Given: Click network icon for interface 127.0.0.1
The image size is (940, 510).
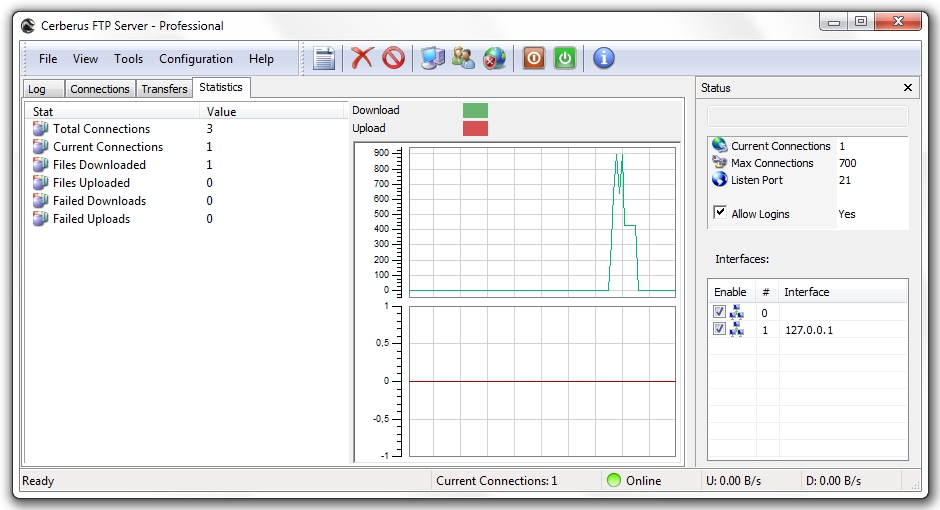Looking at the screenshot, I should point(737,329).
